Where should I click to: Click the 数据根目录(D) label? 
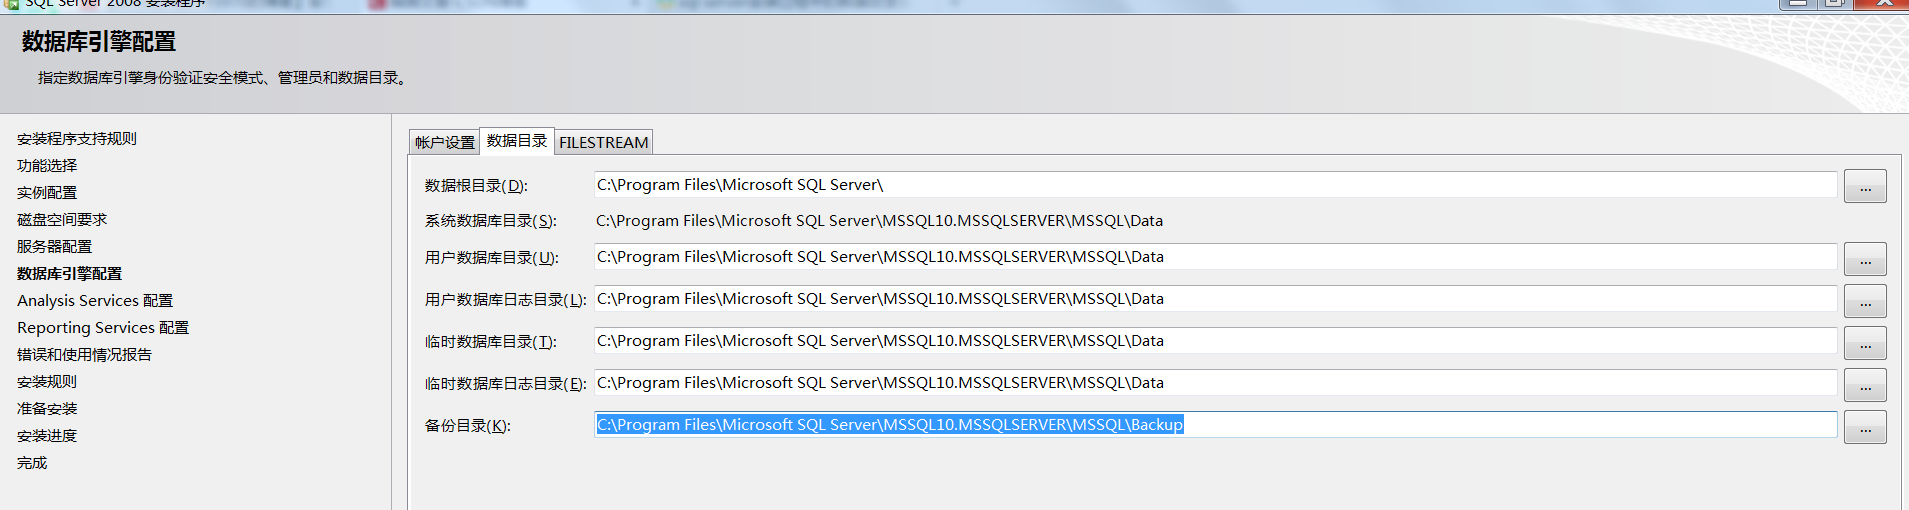(x=476, y=186)
